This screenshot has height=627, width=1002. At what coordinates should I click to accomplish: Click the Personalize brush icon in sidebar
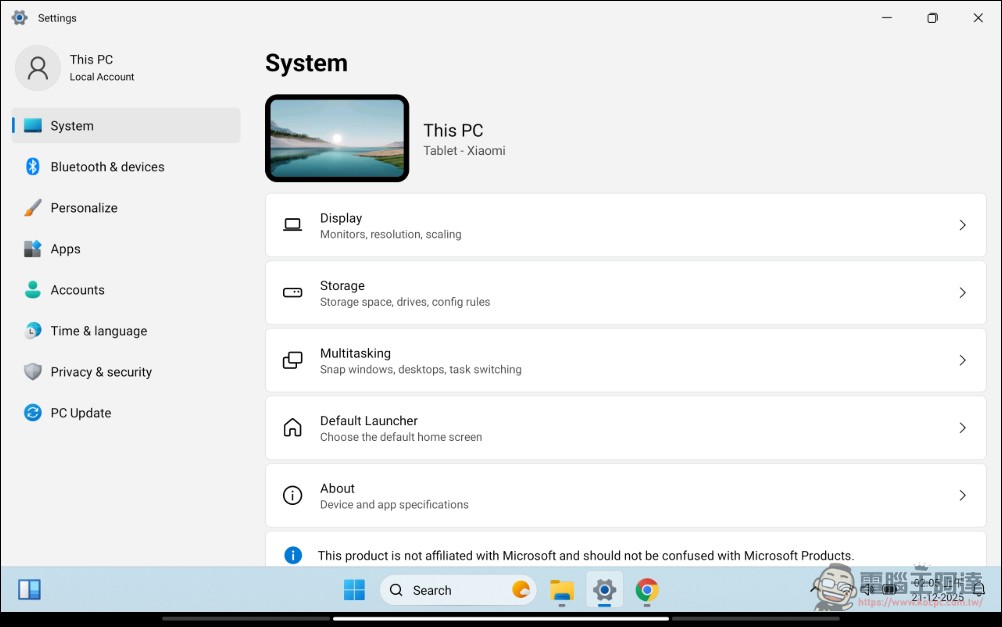[x=33, y=208]
